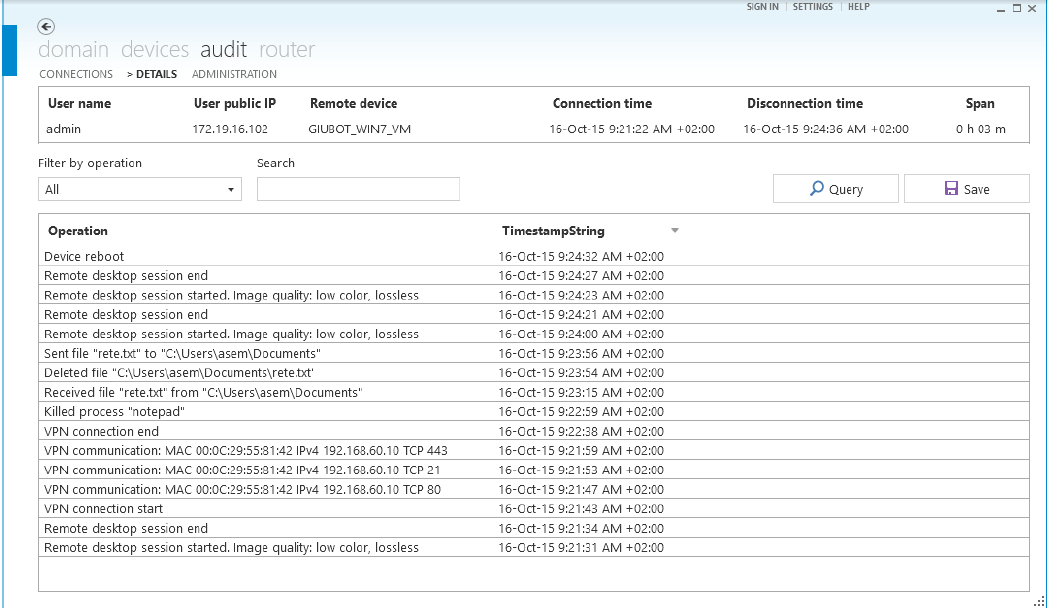Select disconnection time 9:24:36 AM cell

pyautogui.click(x=826, y=129)
